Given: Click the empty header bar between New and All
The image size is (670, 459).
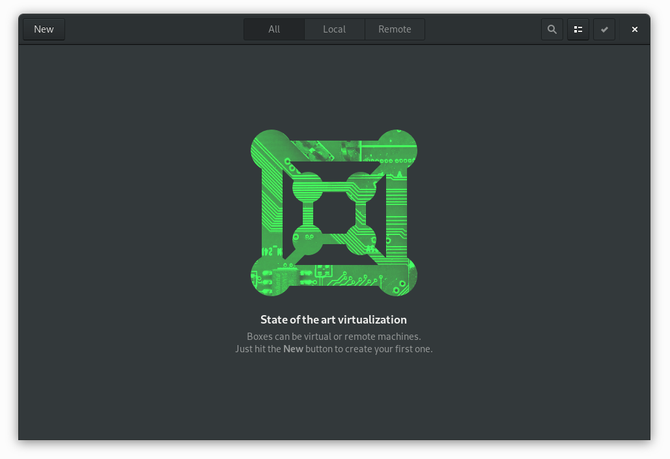Looking at the screenshot, I should click(x=154, y=29).
